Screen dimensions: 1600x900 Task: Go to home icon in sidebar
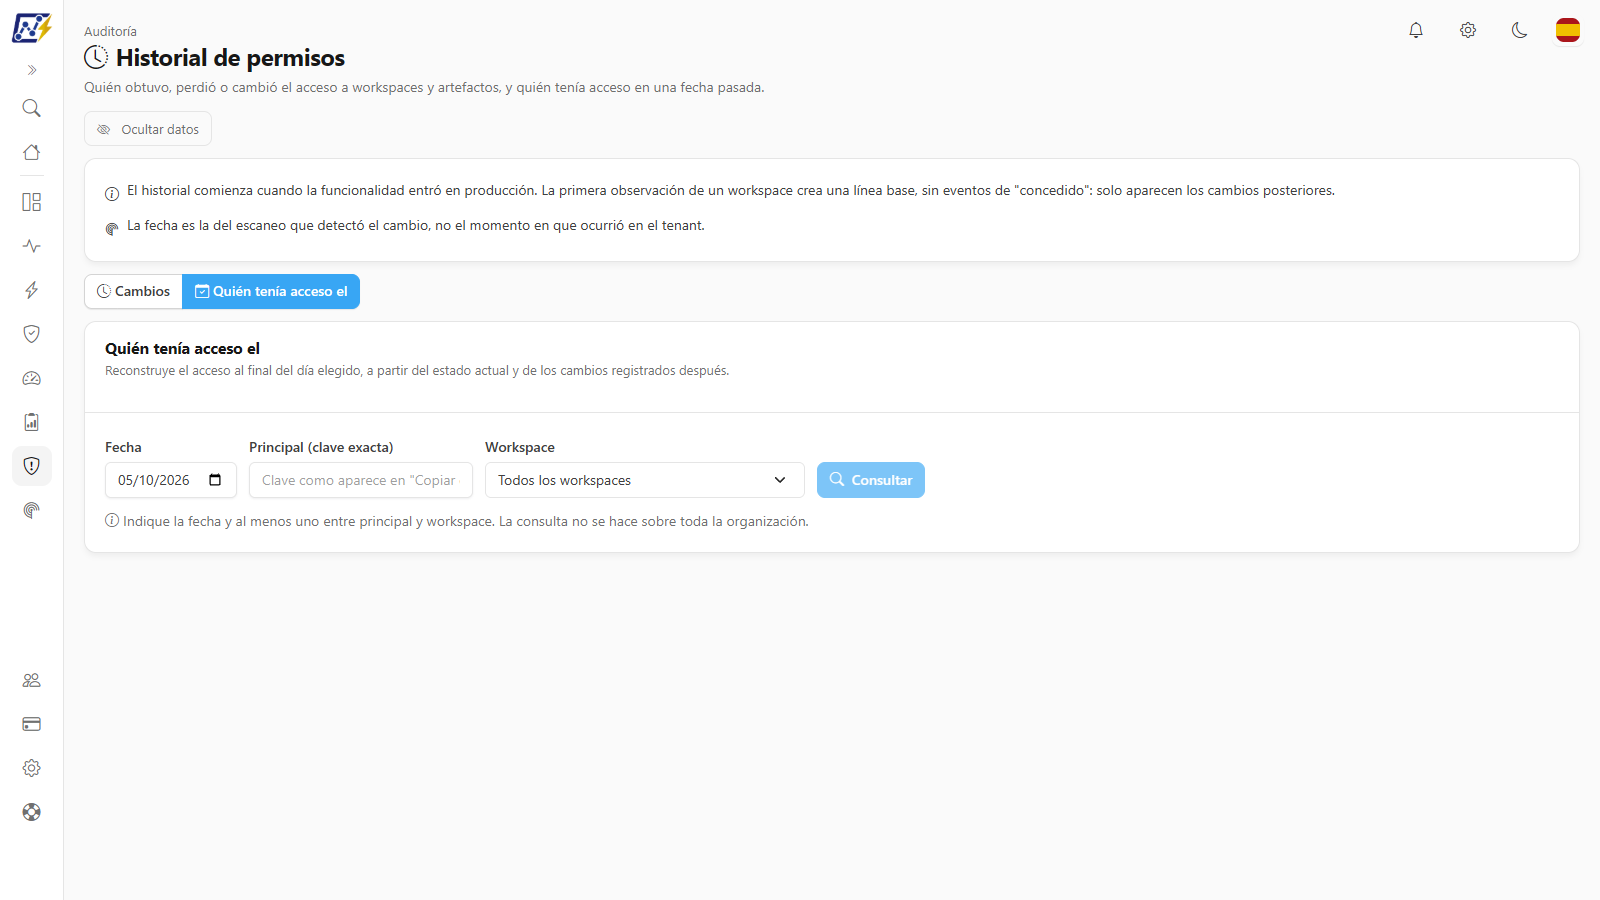[32, 152]
